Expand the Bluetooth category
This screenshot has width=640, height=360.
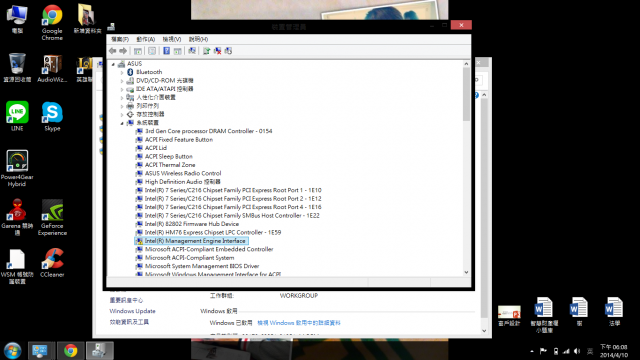tap(122, 72)
